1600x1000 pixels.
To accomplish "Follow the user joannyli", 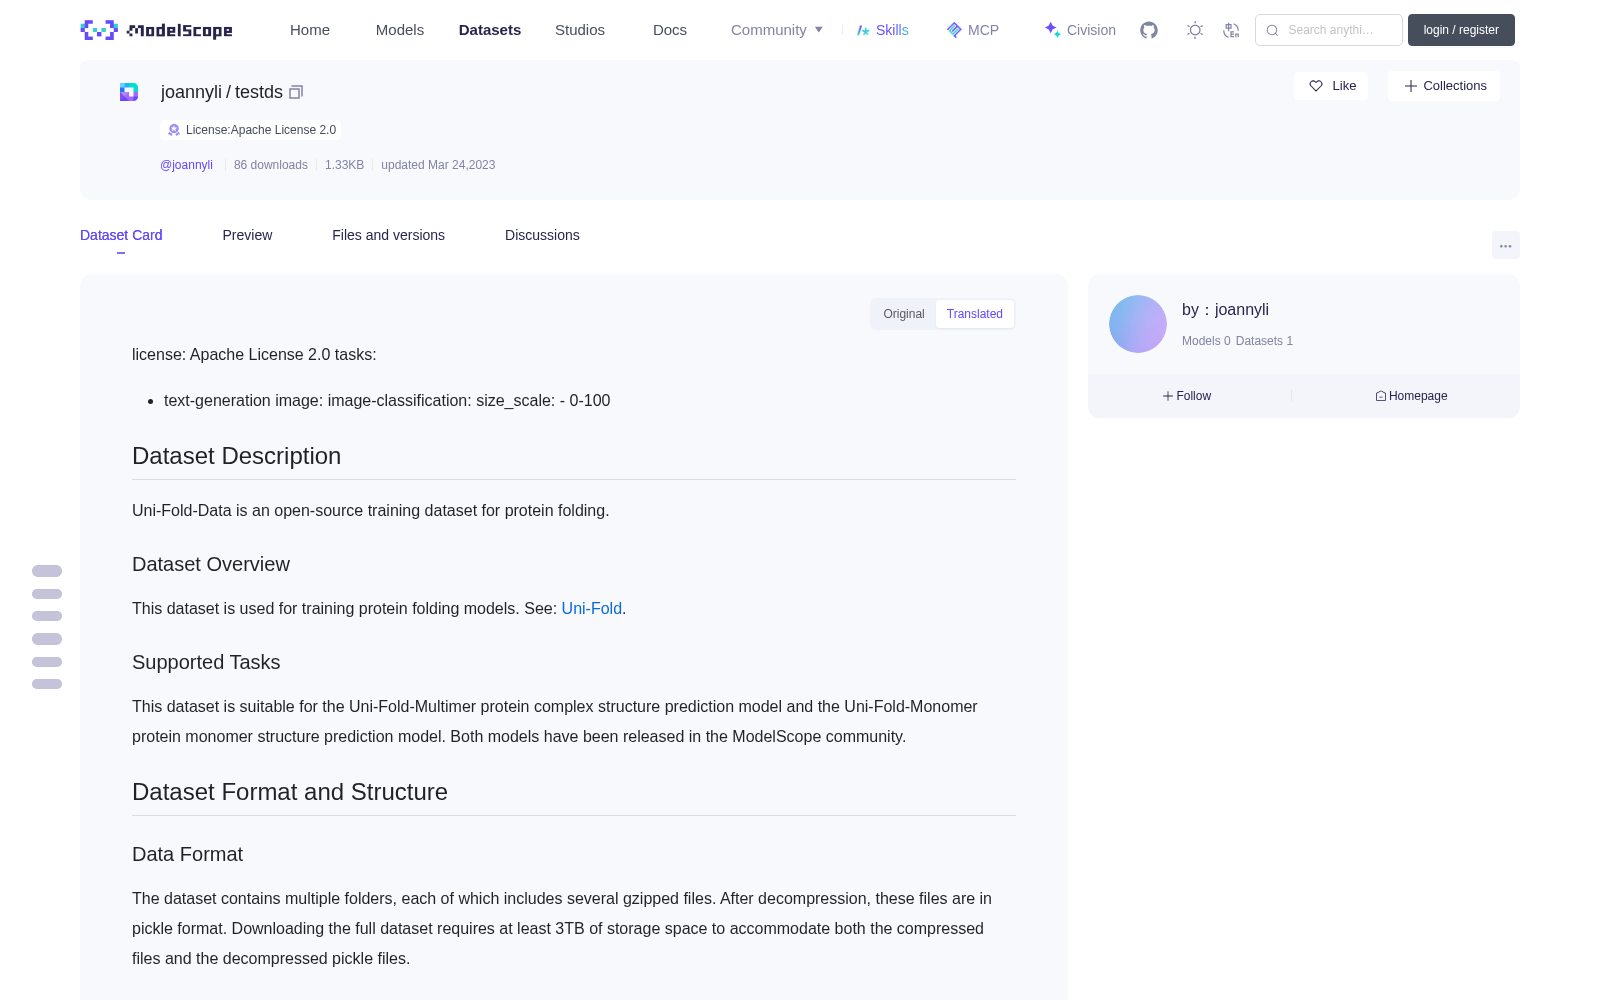I will tap(1187, 396).
